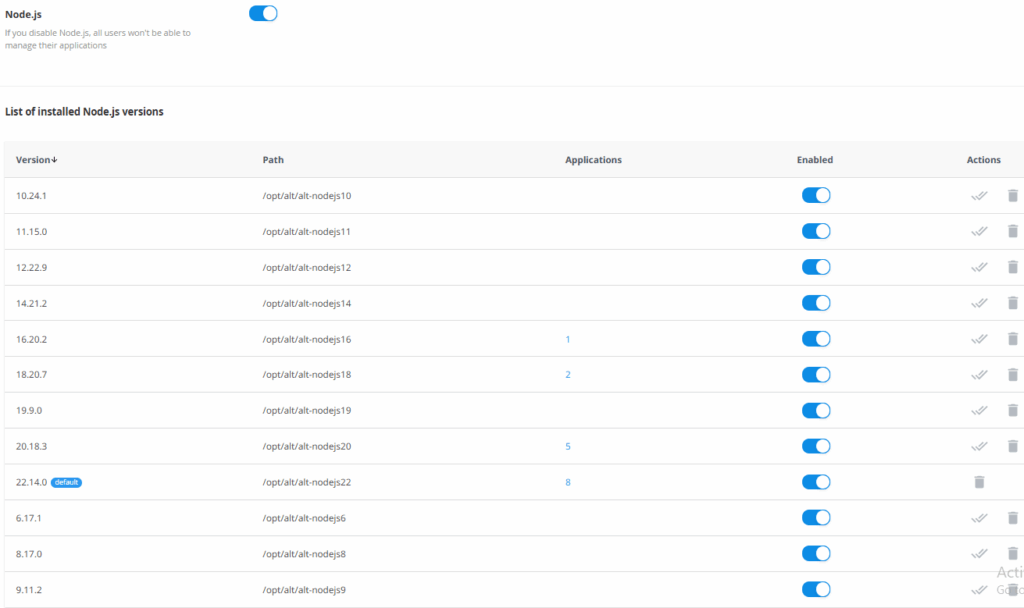Delete Node.js version 9.11.2
Image resolution: width=1024 pixels, height=608 pixels.
[x=1013, y=589]
